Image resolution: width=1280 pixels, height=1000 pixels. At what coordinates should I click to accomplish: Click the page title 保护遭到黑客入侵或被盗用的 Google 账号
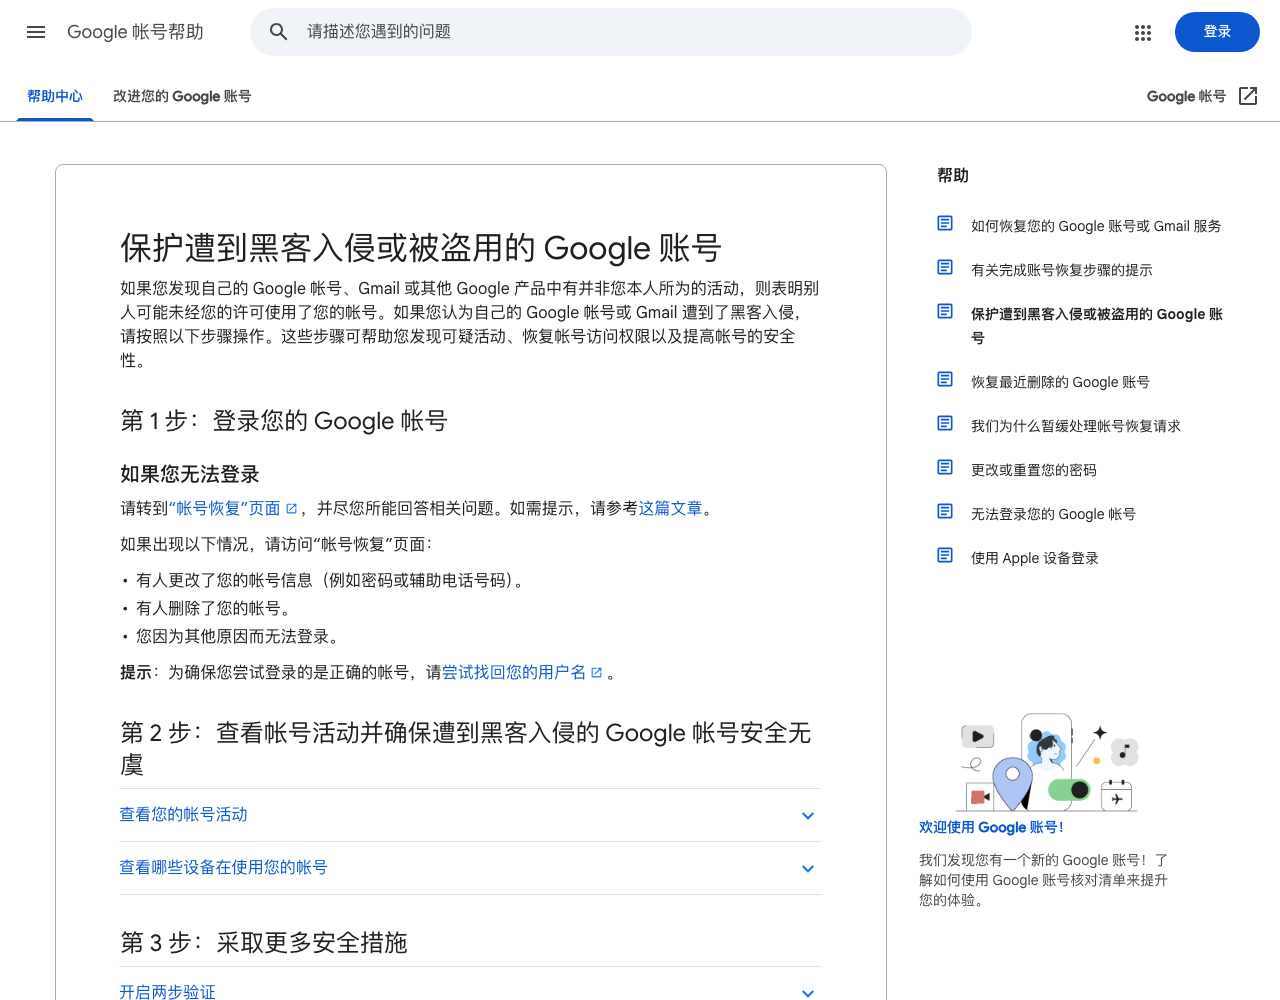coord(421,248)
